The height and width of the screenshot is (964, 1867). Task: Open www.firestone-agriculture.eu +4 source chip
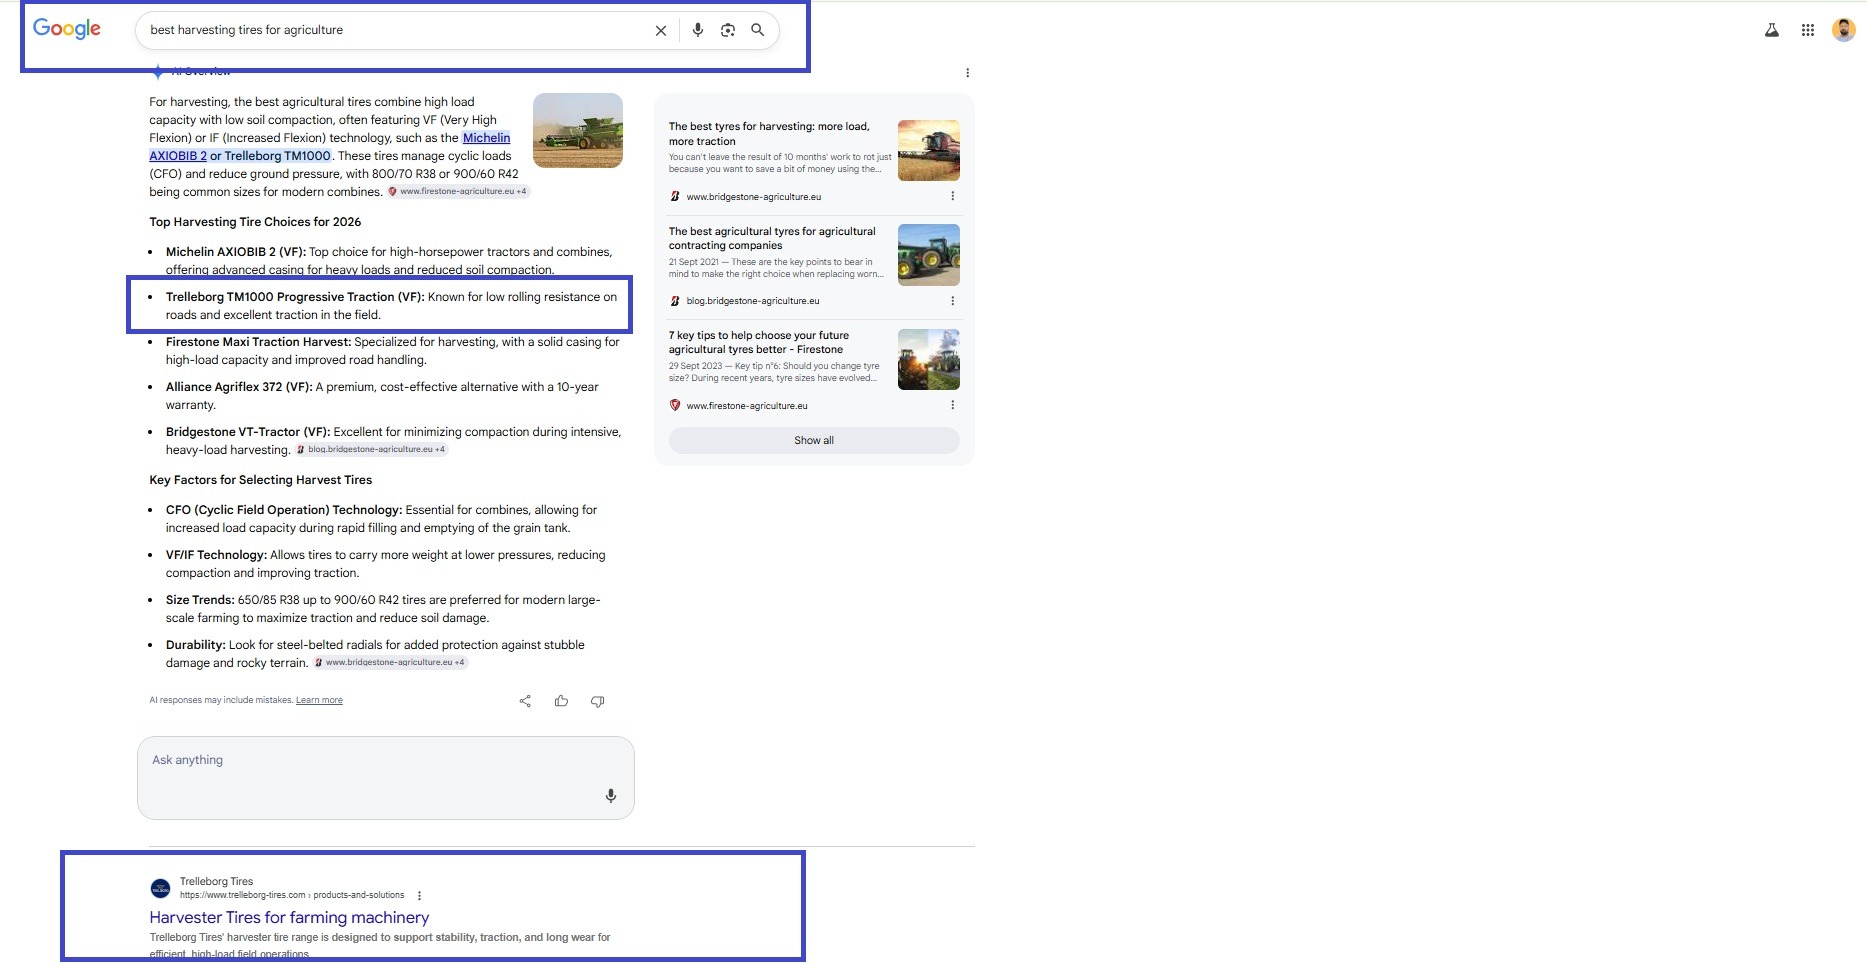[x=459, y=191]
